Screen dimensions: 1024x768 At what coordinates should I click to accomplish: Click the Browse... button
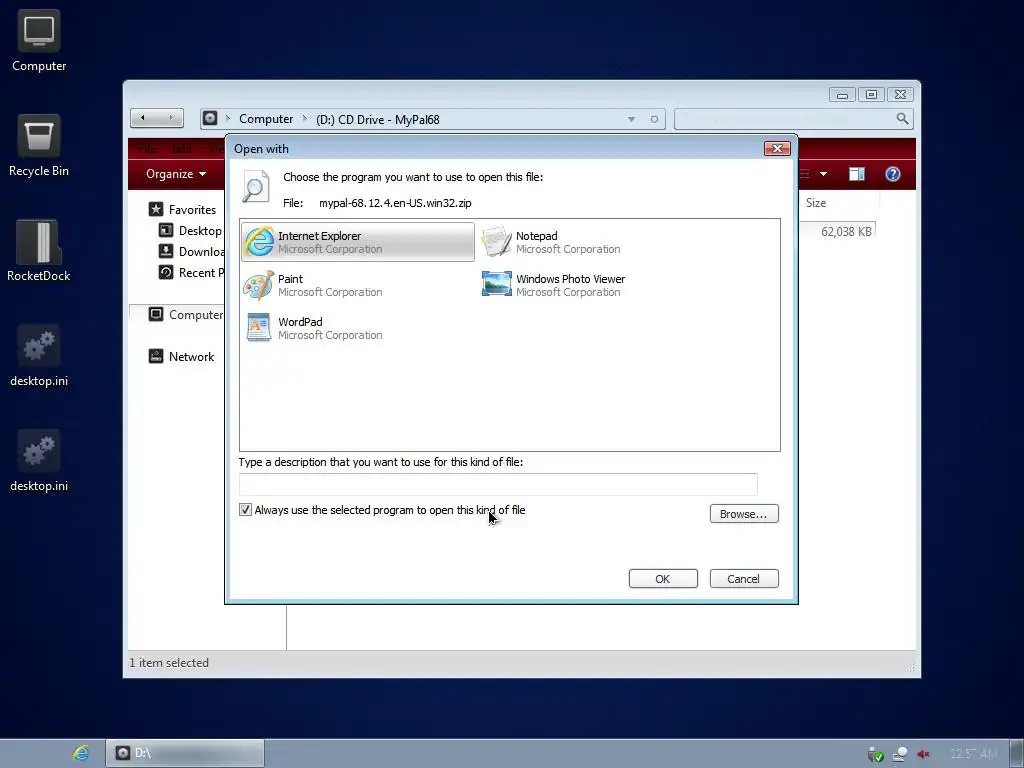744,514
